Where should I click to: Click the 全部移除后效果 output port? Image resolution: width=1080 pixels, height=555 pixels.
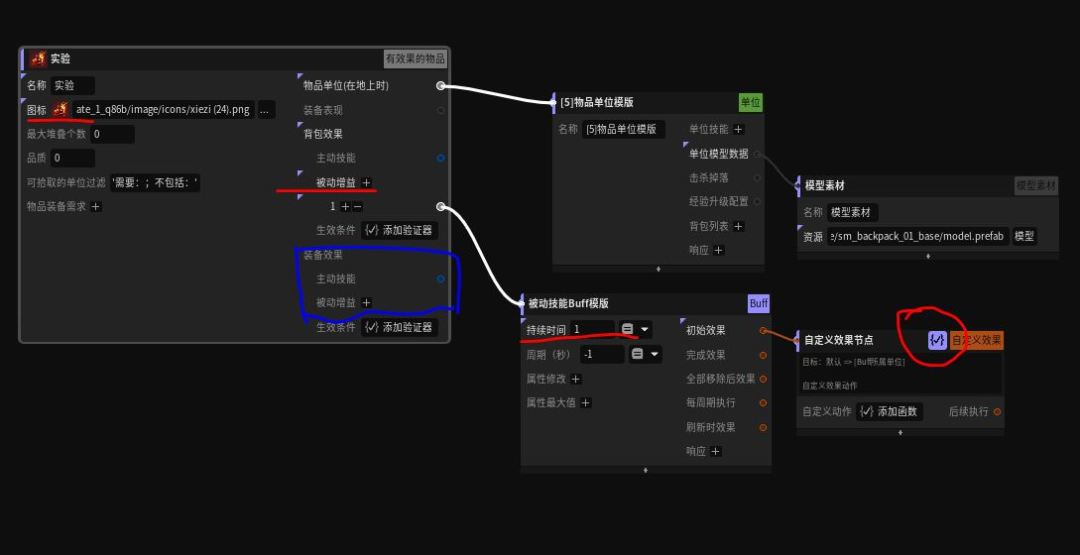click(763, 379)
